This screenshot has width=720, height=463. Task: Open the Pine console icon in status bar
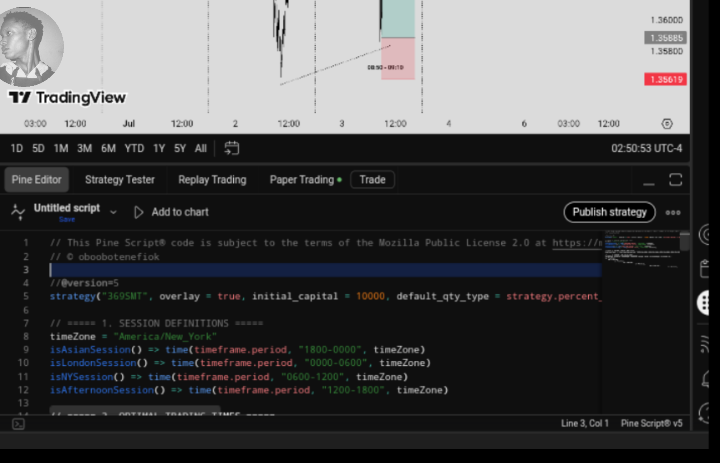18,424
